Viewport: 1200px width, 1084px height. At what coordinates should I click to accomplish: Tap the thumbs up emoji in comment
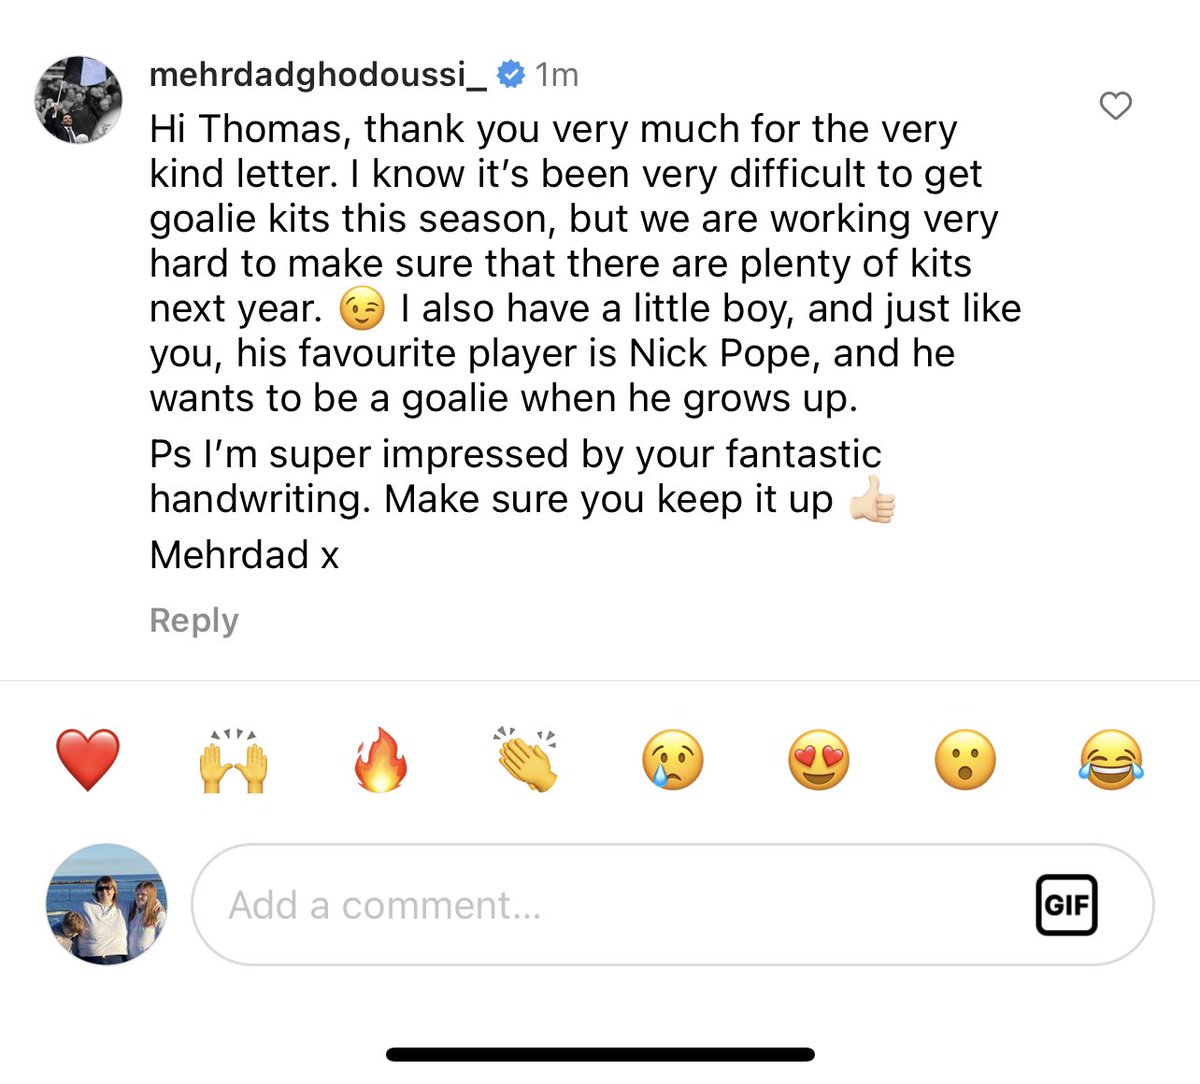[871, 499]
